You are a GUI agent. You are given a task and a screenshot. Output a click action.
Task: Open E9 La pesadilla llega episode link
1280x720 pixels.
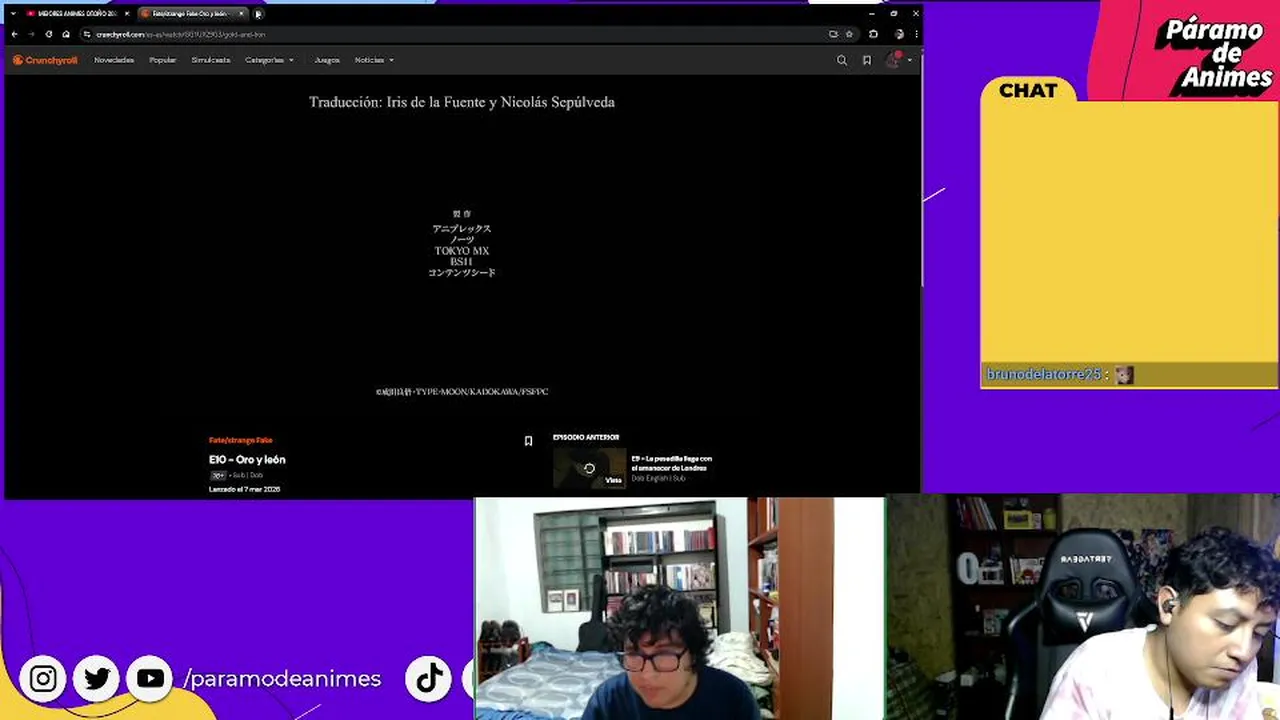[671, 463]
